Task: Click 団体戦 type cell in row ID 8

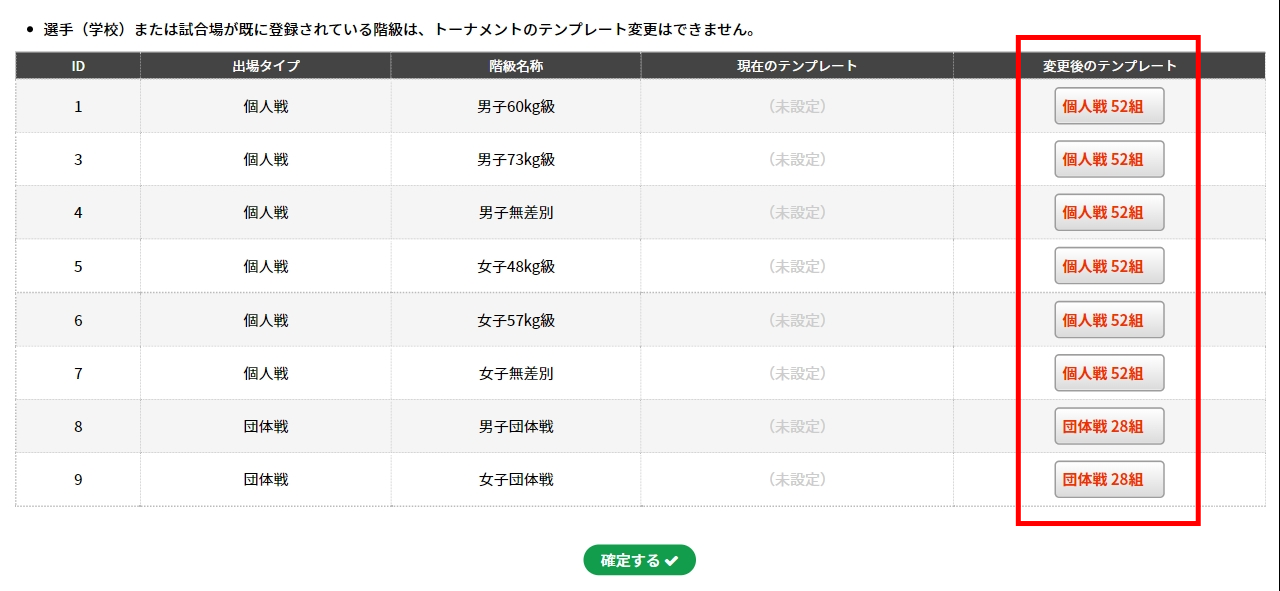Action: coord(266,427)
